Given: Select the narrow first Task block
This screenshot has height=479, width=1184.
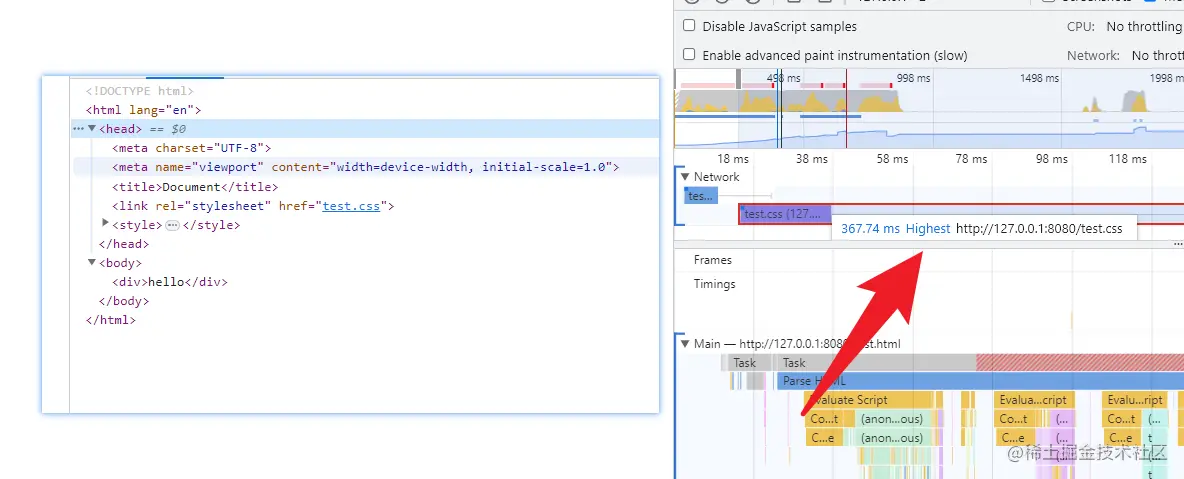Looking at the screenshot, I should tap(745, 363).
